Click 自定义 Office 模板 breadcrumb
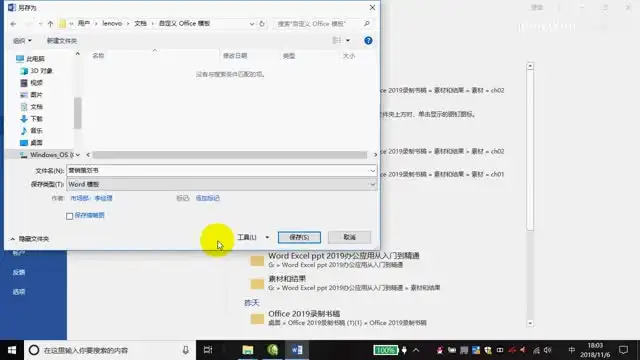This screenshot has height=360, width=640. (x=184, y=24)
